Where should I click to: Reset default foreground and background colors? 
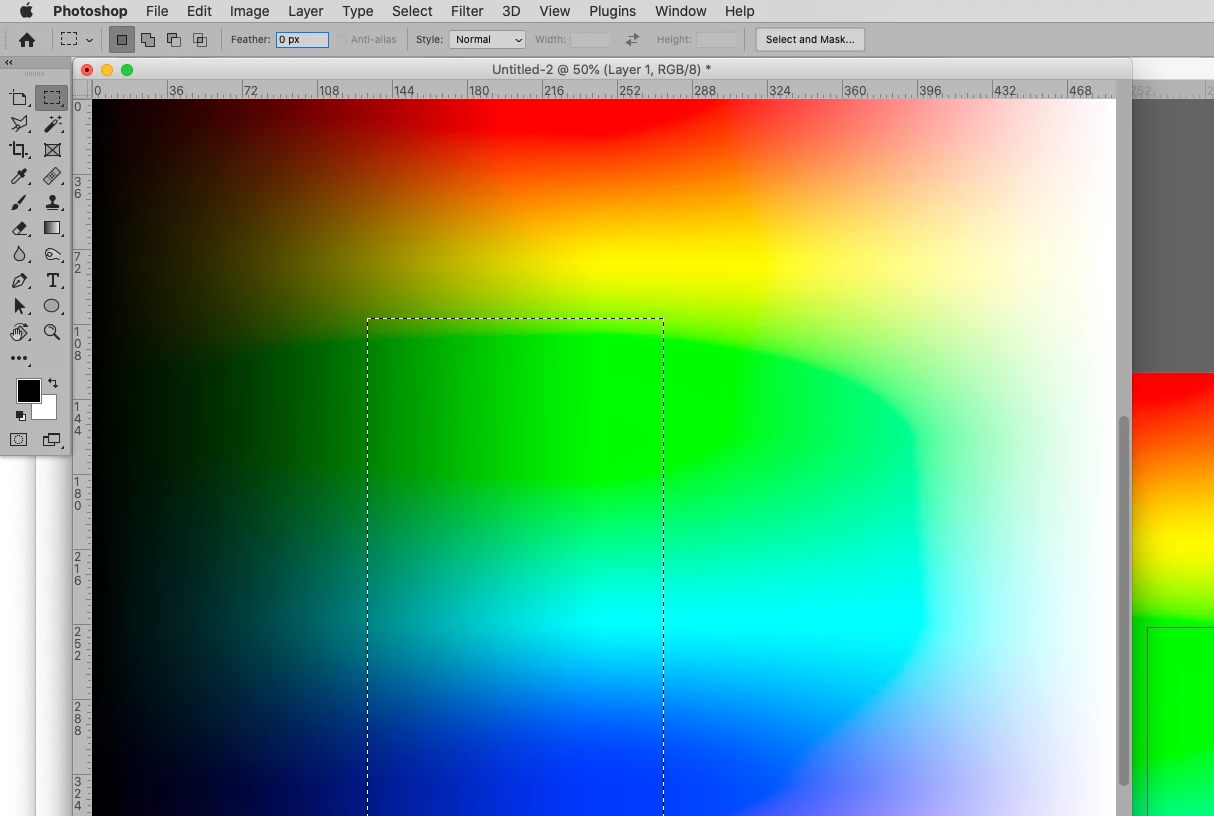tap(20, 415)
